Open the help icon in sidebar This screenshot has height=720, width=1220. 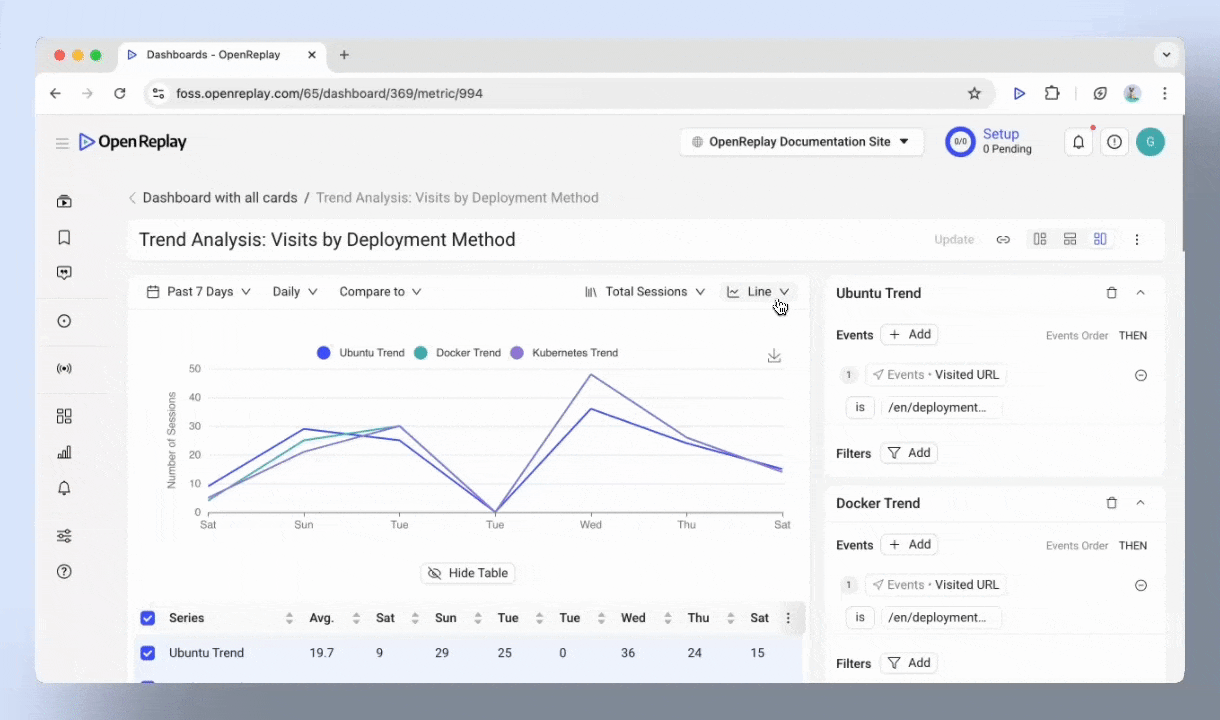pyautogui.click(x=64, y=572)
